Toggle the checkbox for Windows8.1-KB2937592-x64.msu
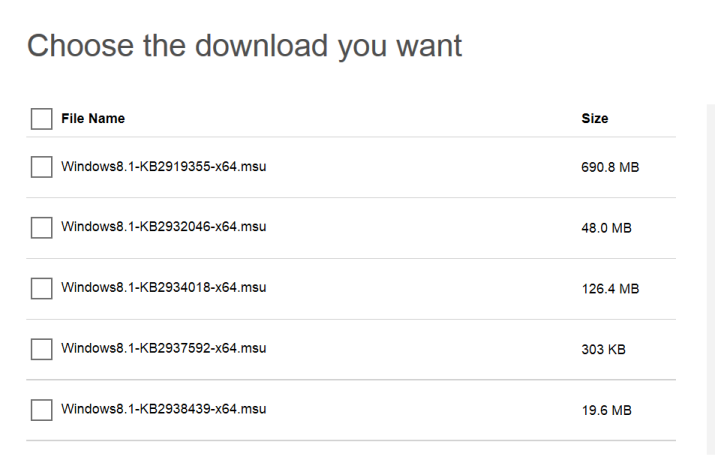The image size is (715, 475). 41,349
